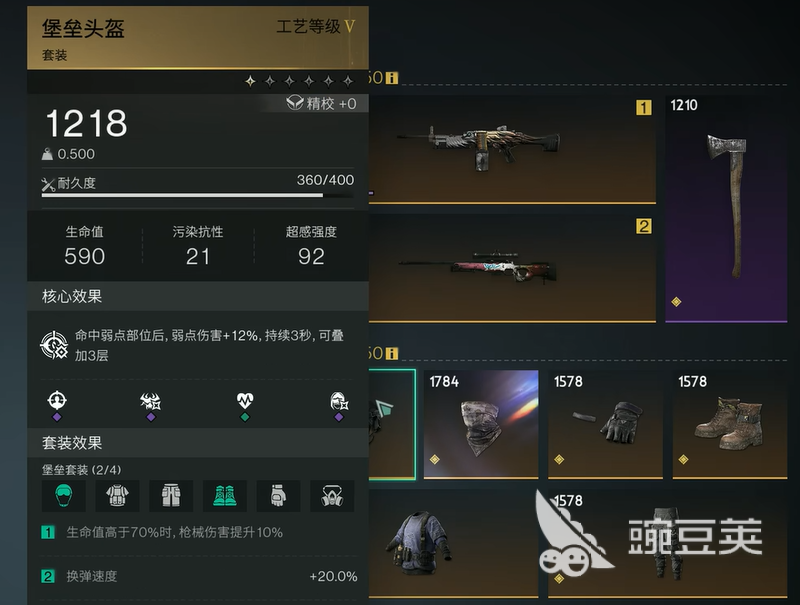Select the glove icon in set pieces

tap(278, 495)
